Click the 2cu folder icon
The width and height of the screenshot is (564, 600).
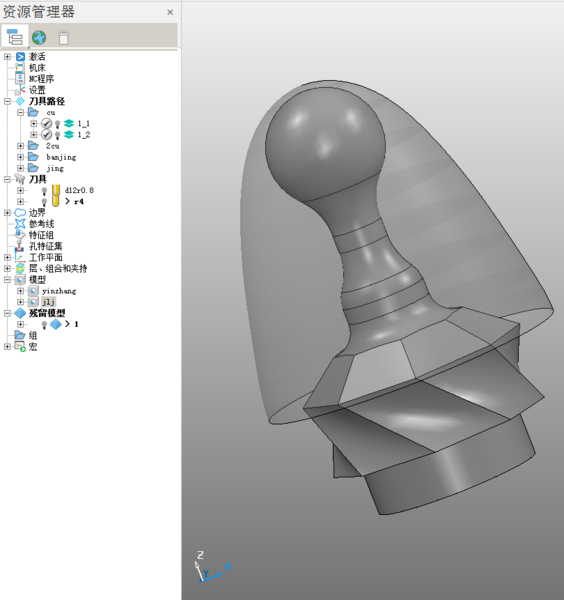coord(33,146)
